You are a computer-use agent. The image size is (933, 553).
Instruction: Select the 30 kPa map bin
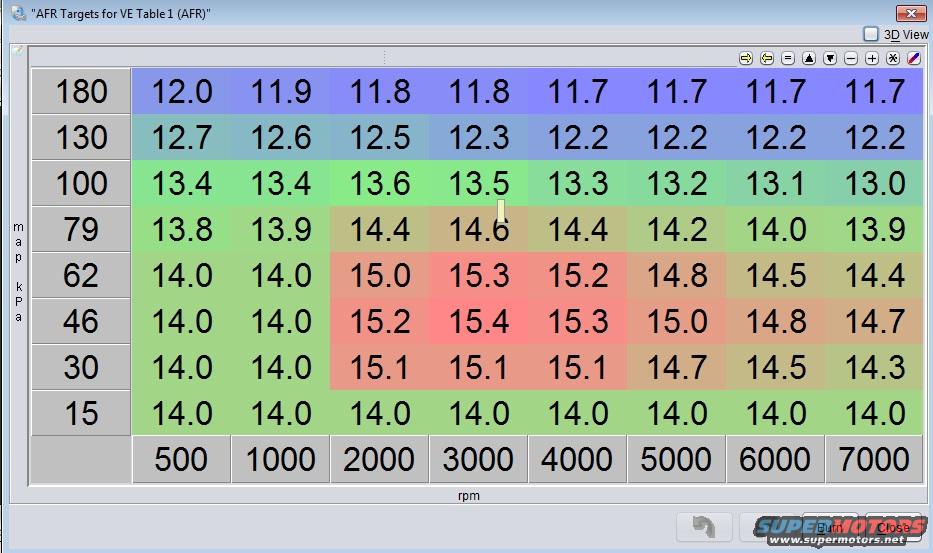click(x=81, y=367)
